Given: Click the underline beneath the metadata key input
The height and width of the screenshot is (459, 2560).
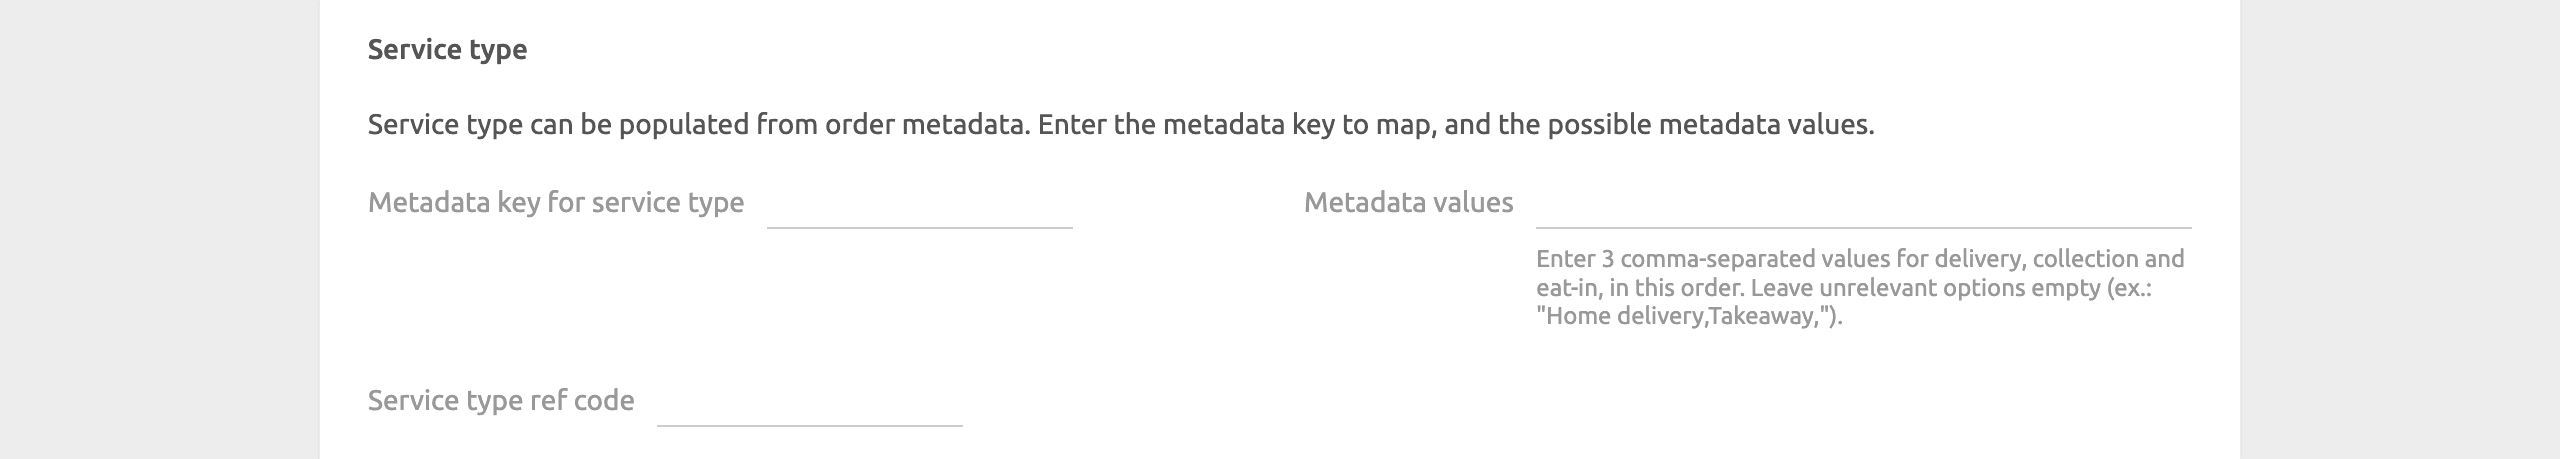Looking at the screenshot, I should 919,228.
